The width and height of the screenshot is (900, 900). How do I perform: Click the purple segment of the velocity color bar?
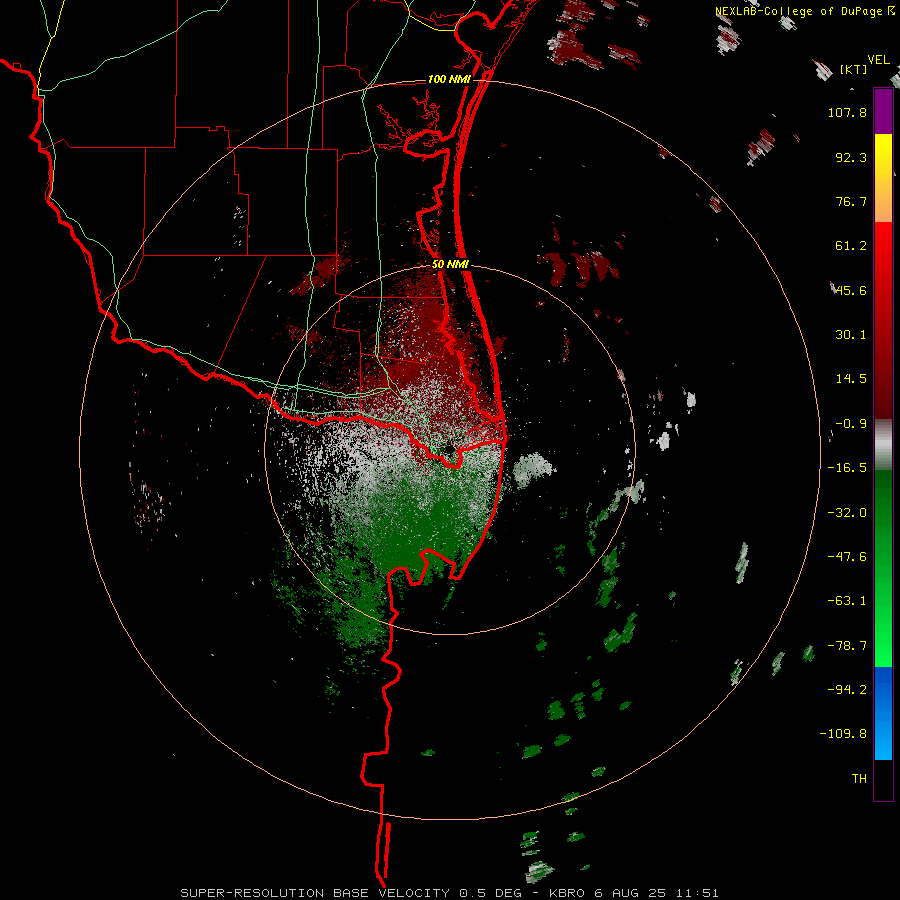pyautogui.click(x=883, y=111)
